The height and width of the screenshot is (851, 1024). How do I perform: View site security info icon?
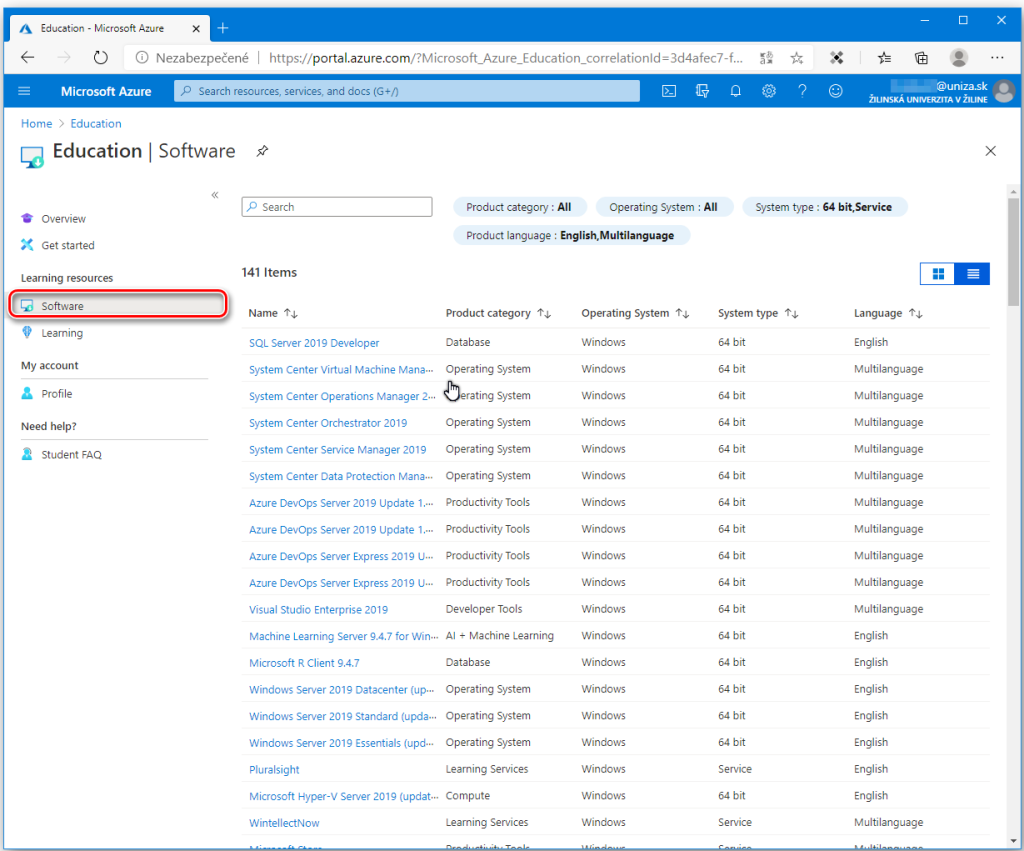pos(142,58)
